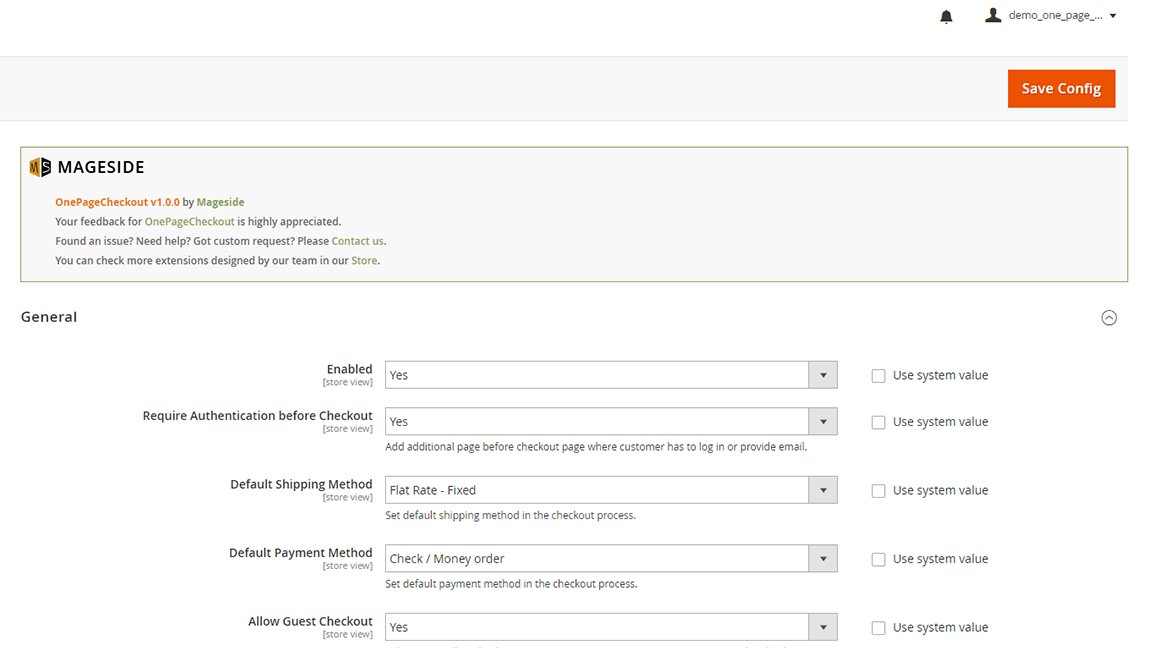Open the Allow Guest Checkout dropdown

611,627
